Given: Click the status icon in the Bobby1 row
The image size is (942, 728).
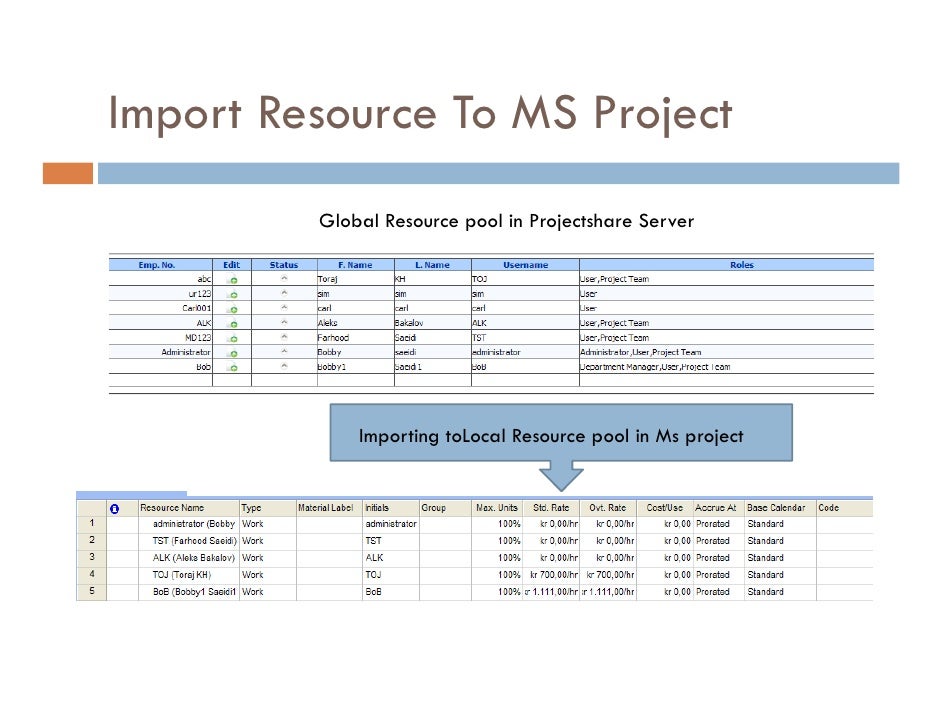Looking at the screenshot, I should click(x=284, y=366).
